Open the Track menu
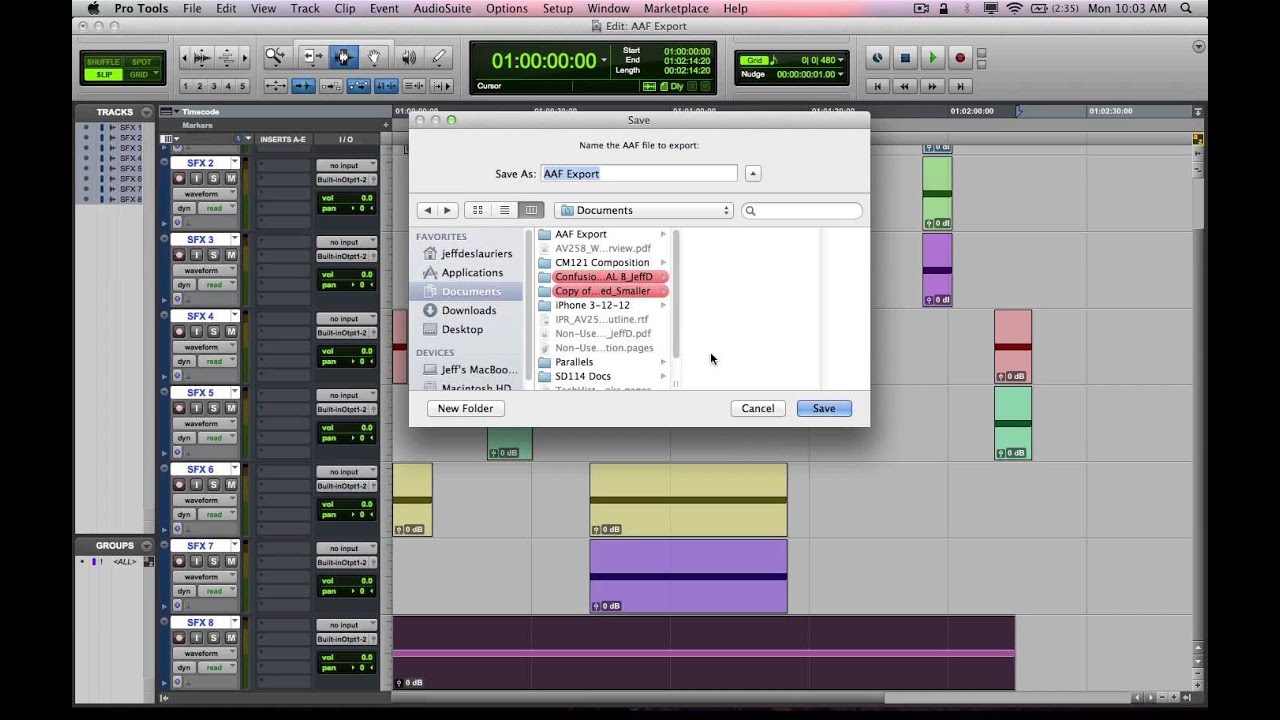The height and width of the screenshot is (720, 1280). [305, 8]
